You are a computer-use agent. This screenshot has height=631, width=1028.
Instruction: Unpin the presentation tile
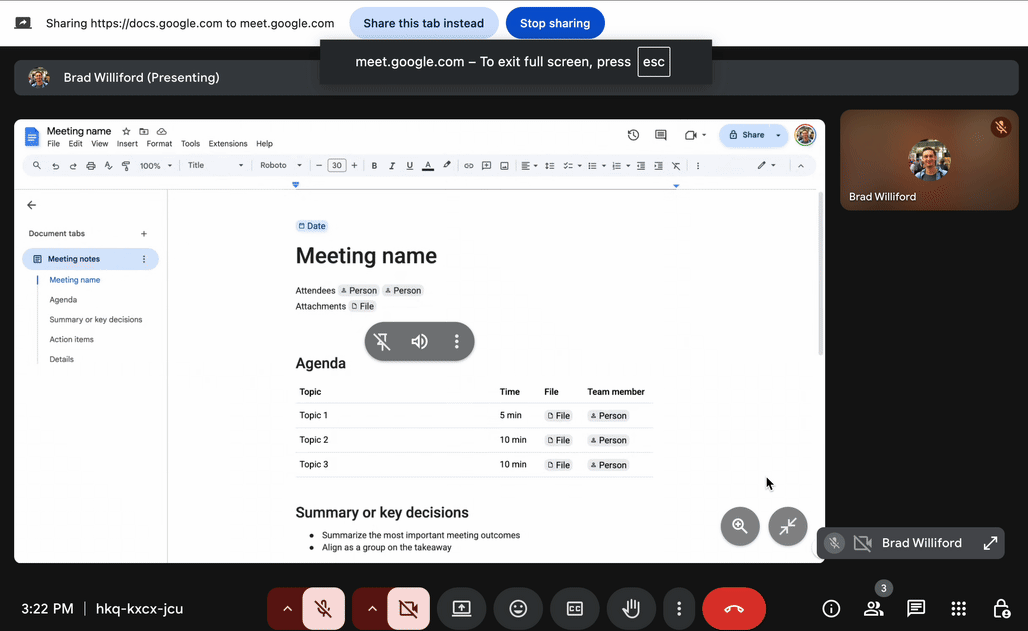[382, 342]
